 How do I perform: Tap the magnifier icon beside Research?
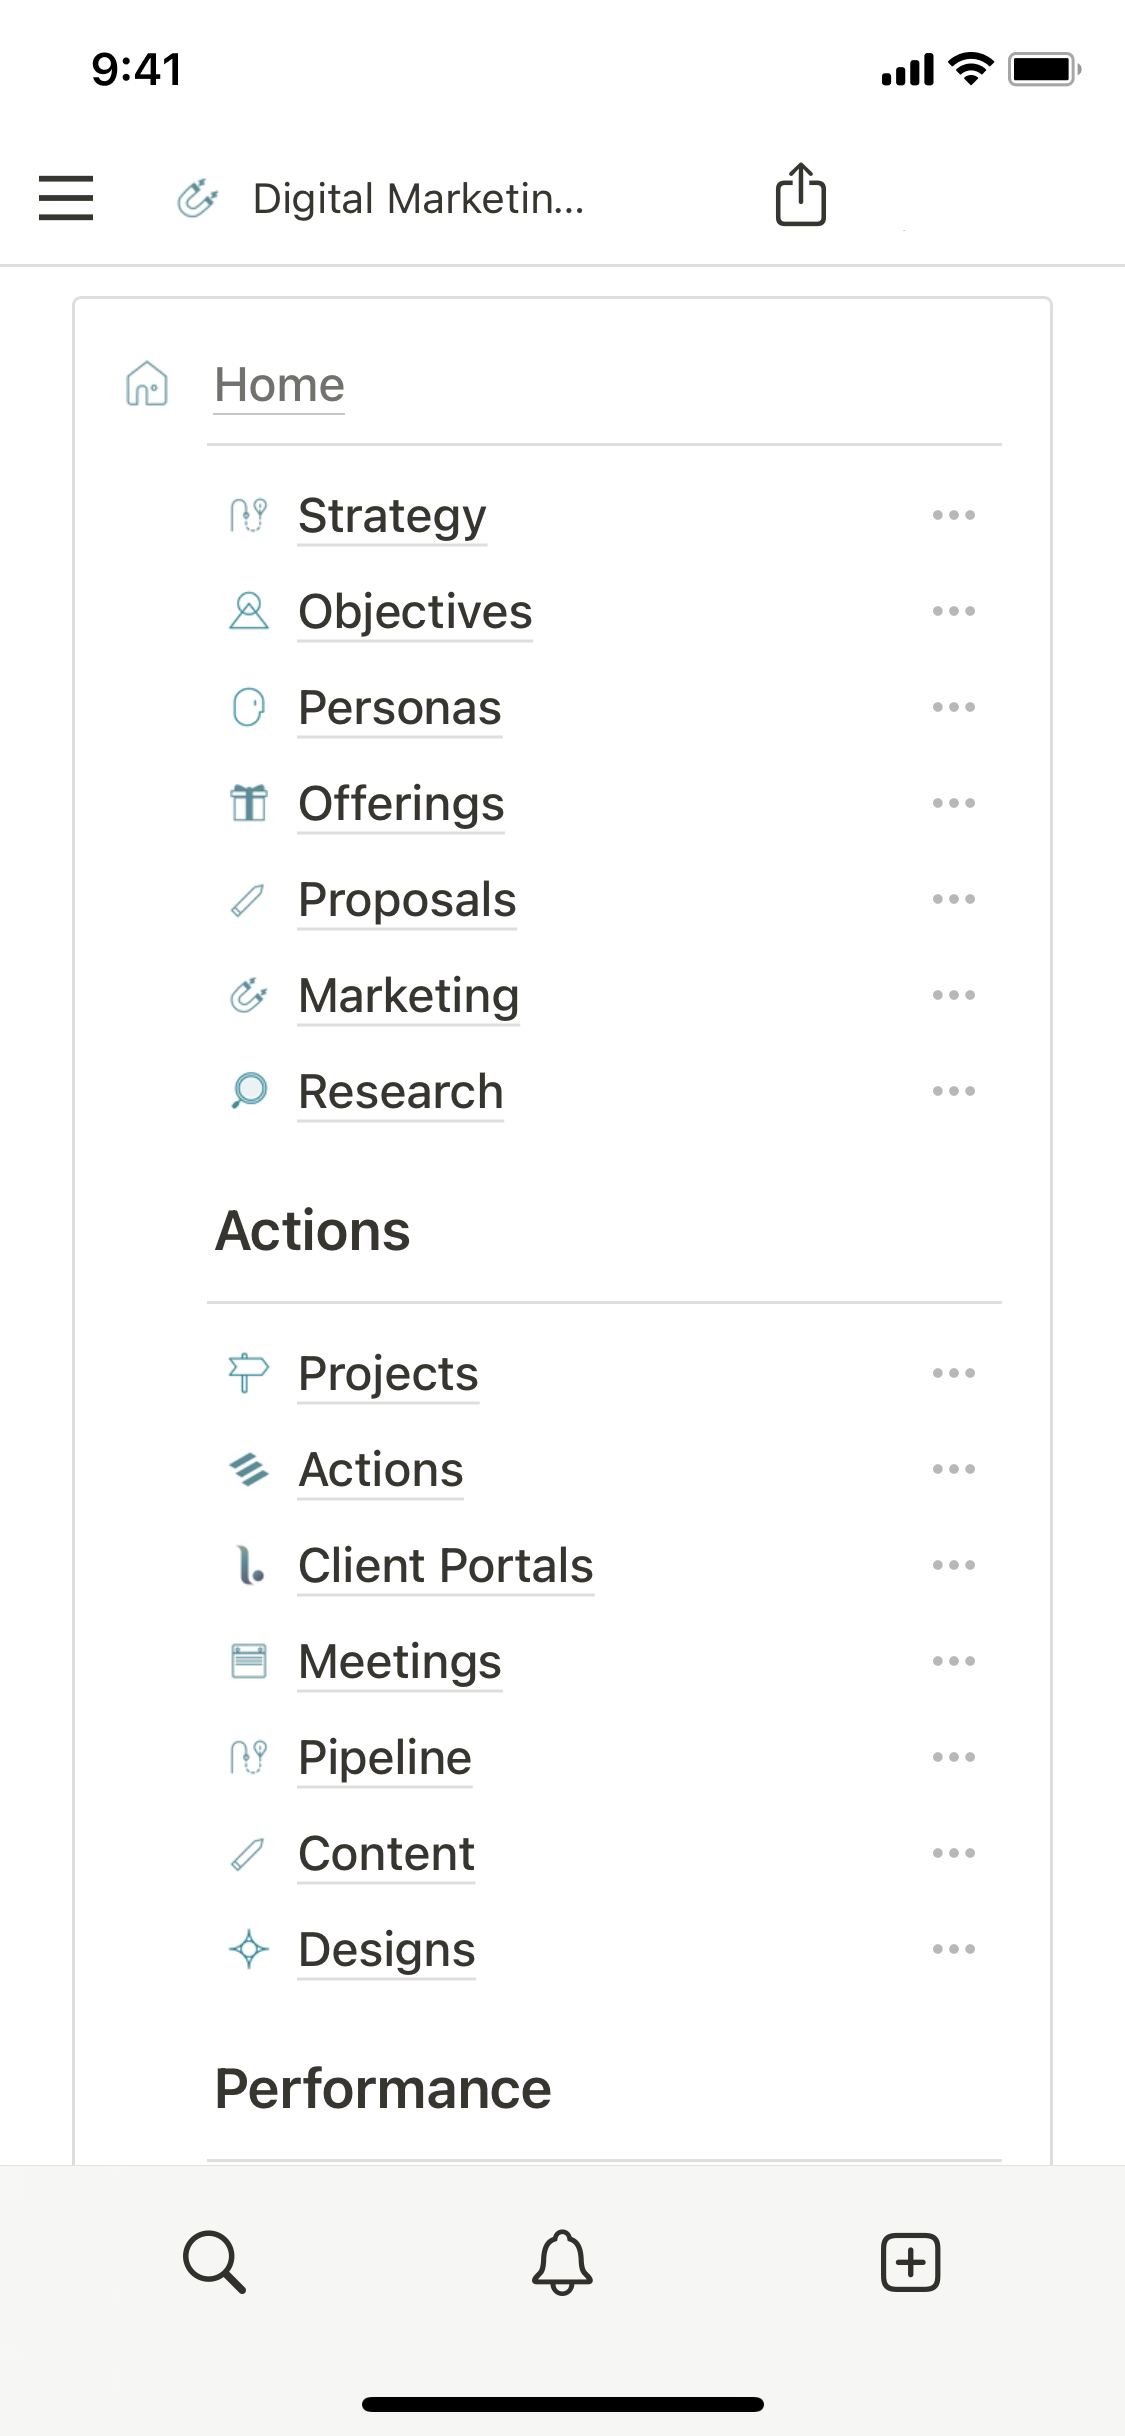coord(249,1091)
